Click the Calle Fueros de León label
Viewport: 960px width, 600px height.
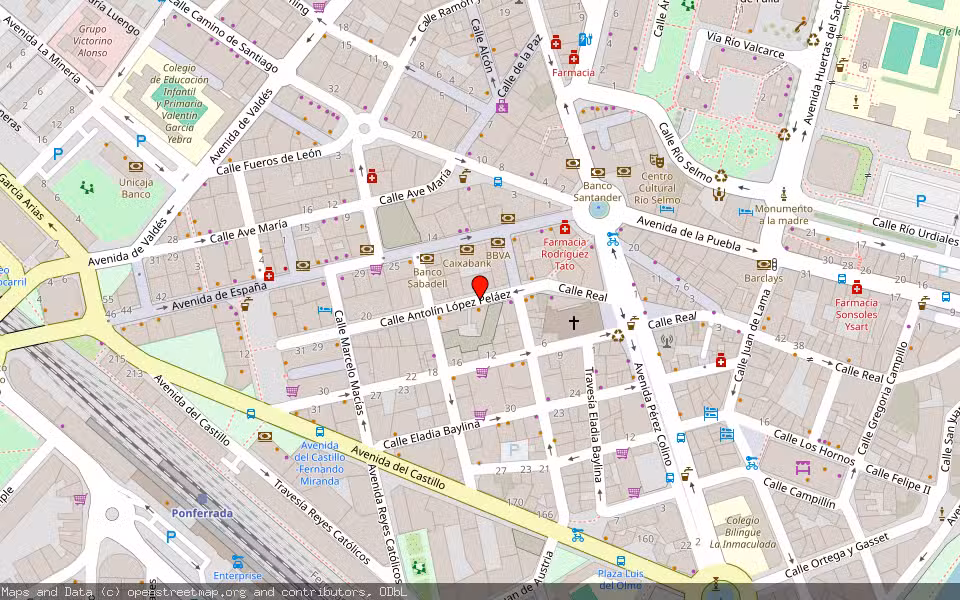pyautogui.click(x=269, y=161)
